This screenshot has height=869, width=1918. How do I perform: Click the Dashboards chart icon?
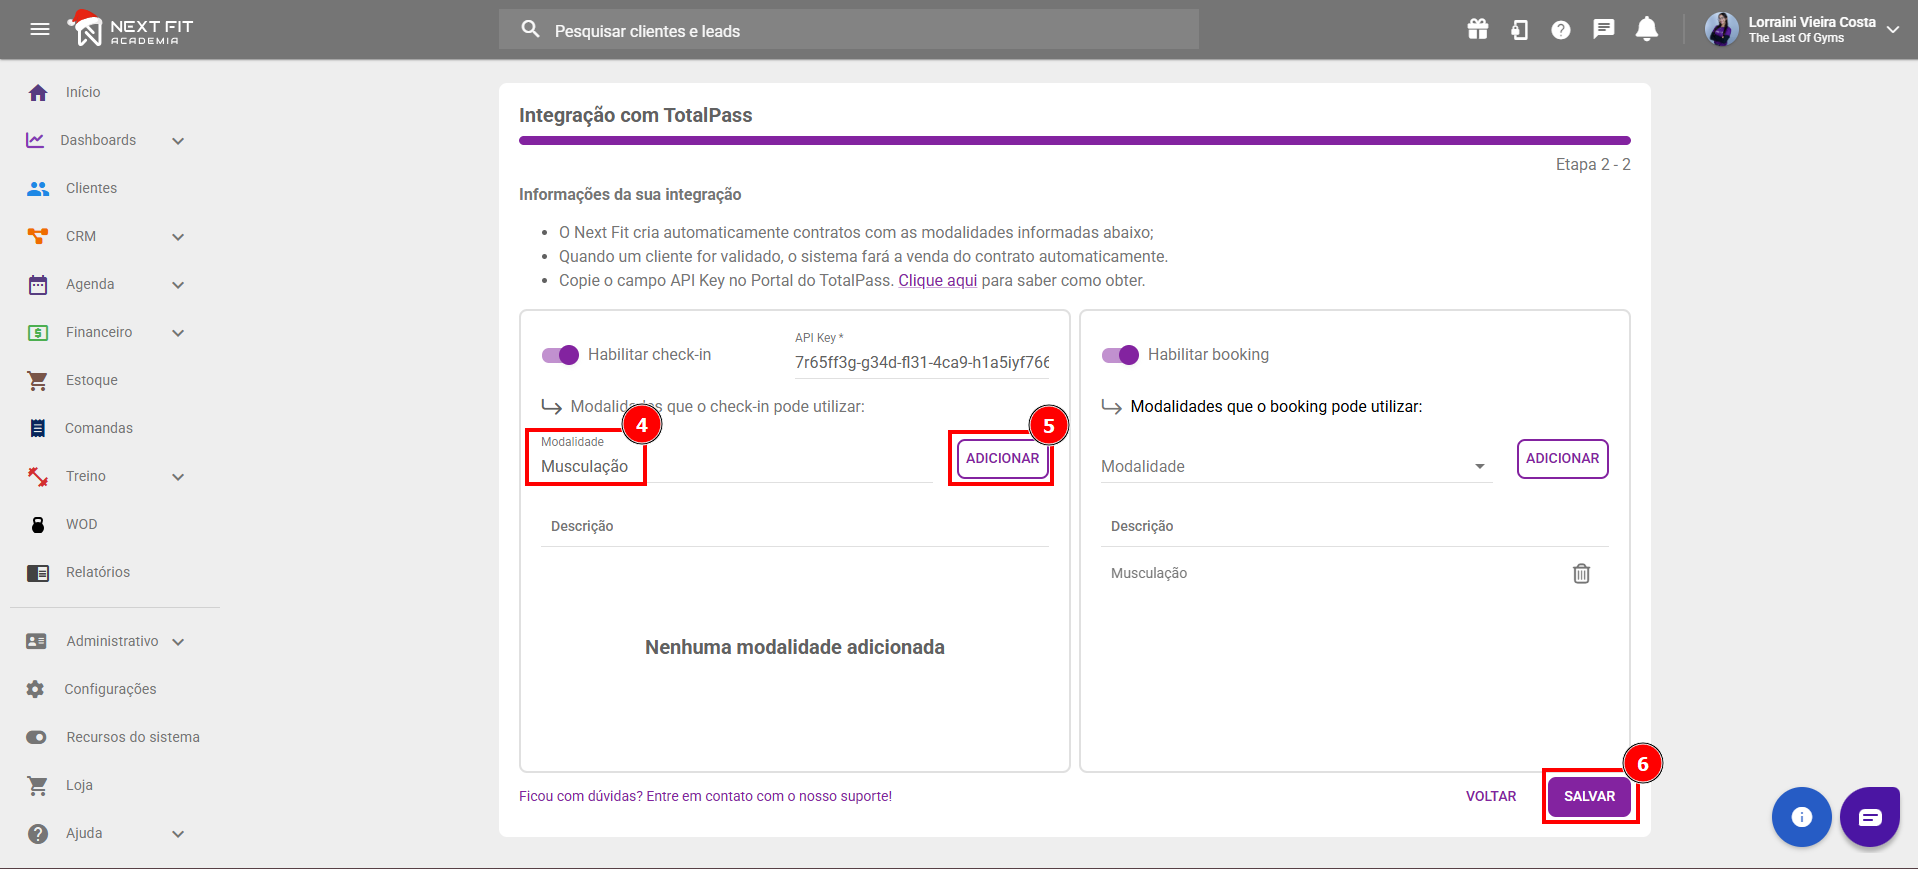(x=35, y=140)
